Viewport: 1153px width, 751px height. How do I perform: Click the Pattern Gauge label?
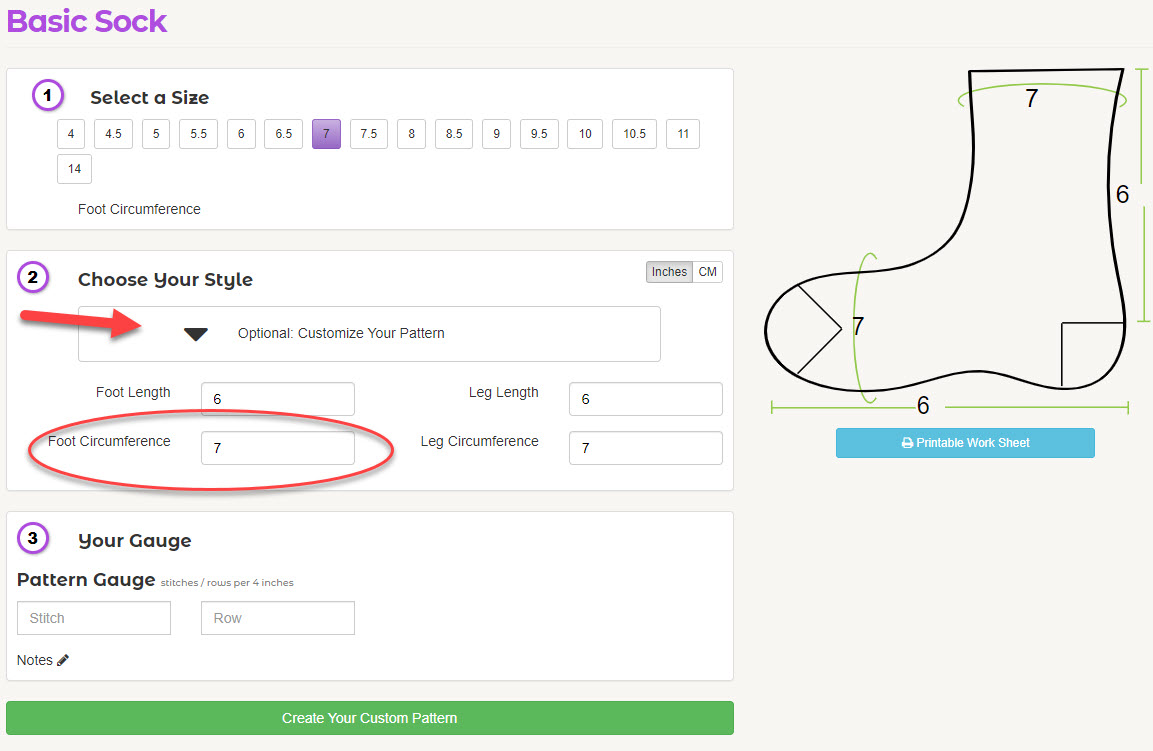click(86, 580)
